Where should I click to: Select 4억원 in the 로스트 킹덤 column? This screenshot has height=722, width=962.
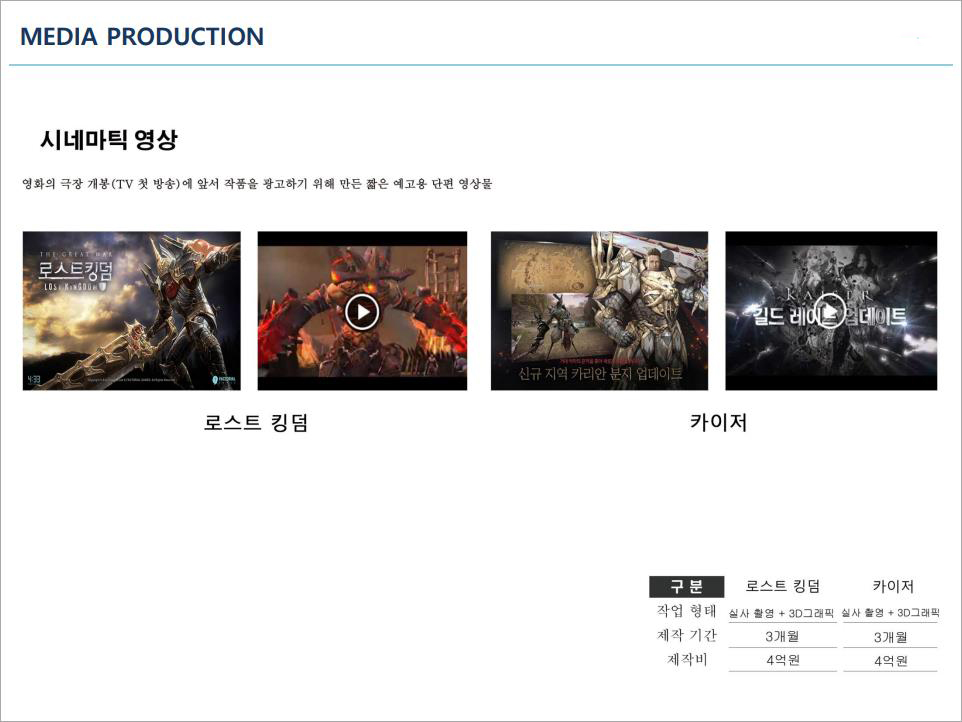(783, 661)
